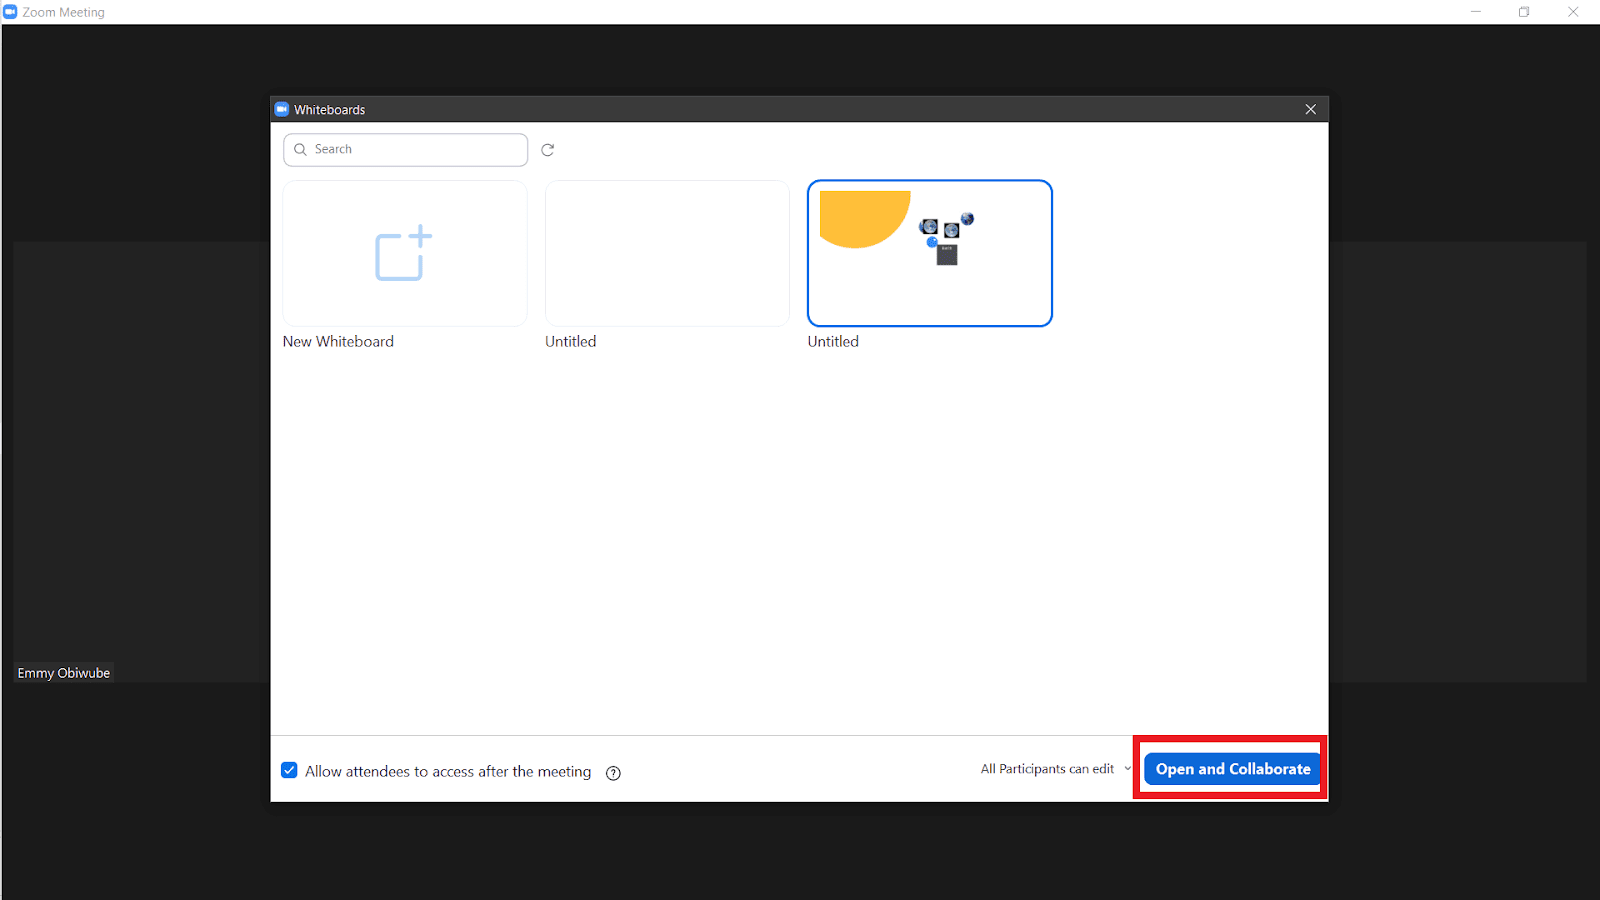This screenshot has width=1600, height=900.
Task: Click inside the Search whiteboards field
Action: [405, 149]
